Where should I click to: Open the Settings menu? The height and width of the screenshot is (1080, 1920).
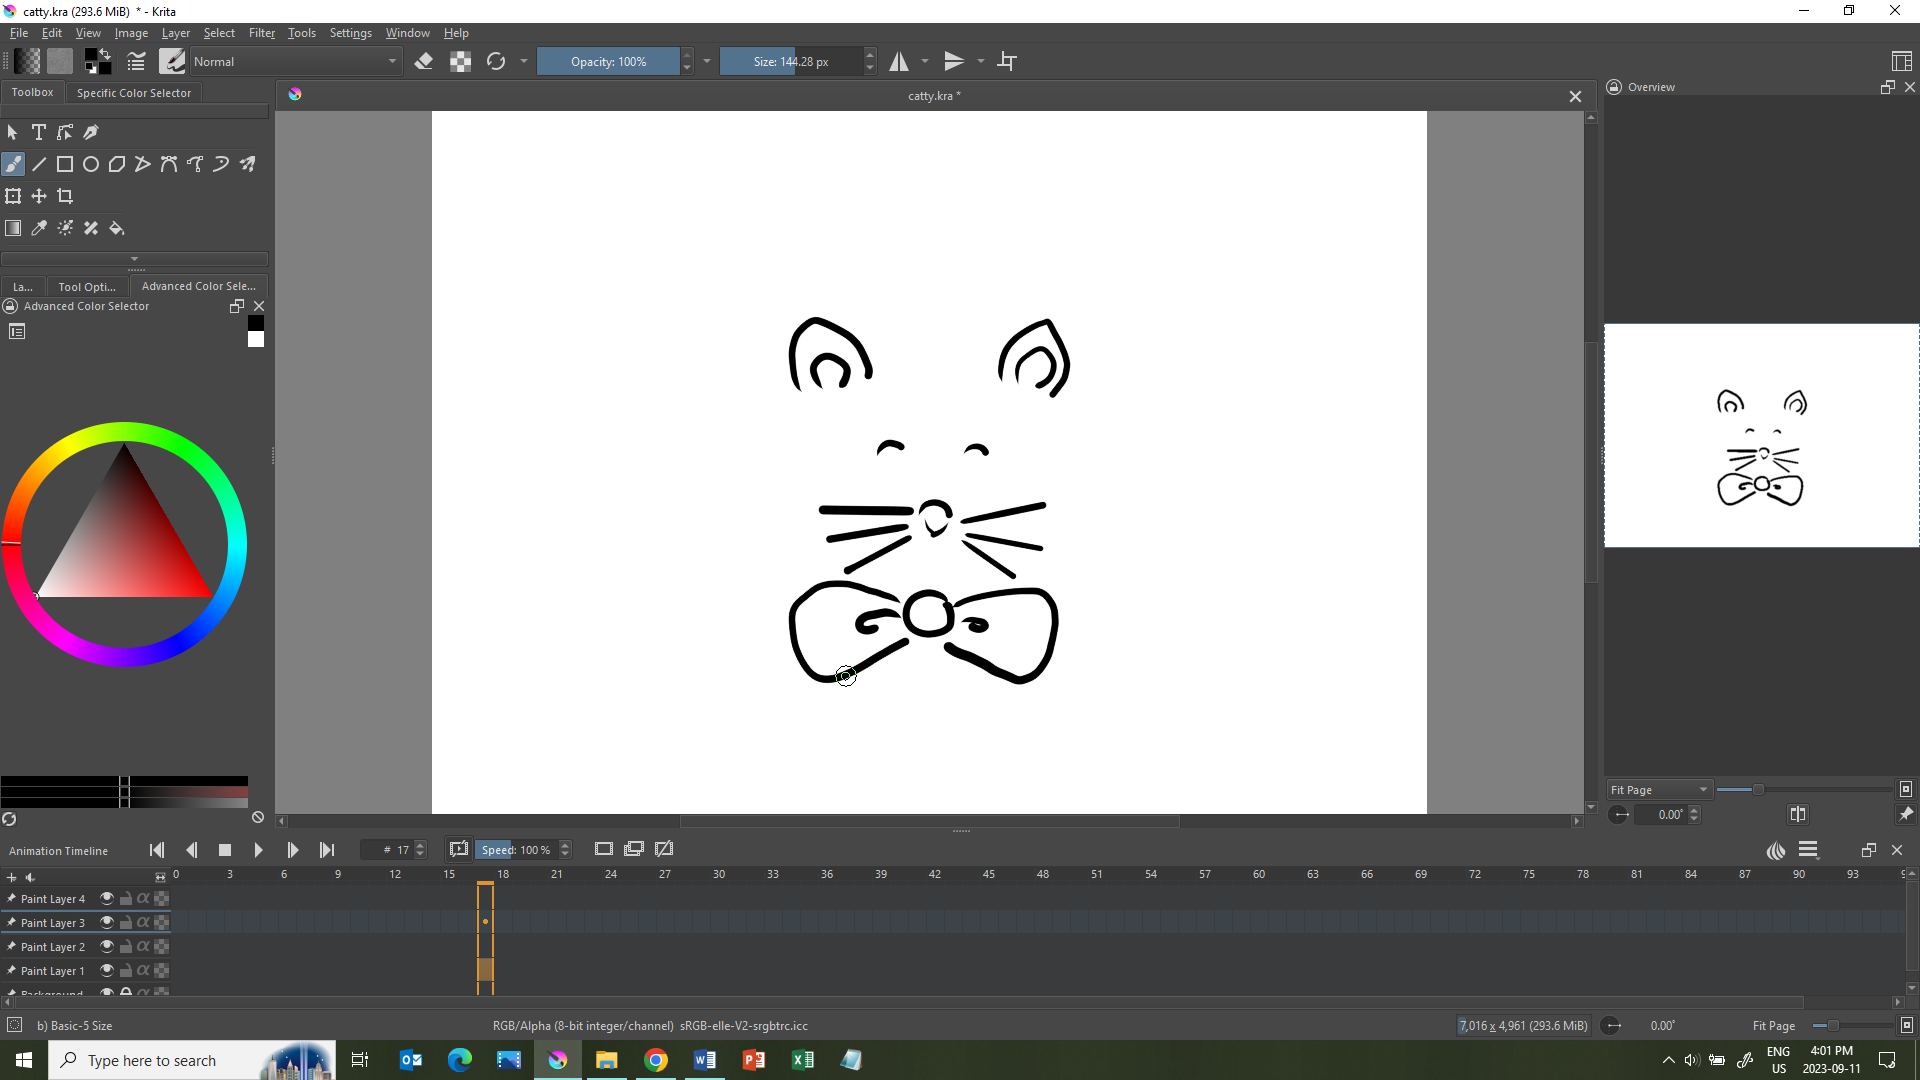pos(351,33)
